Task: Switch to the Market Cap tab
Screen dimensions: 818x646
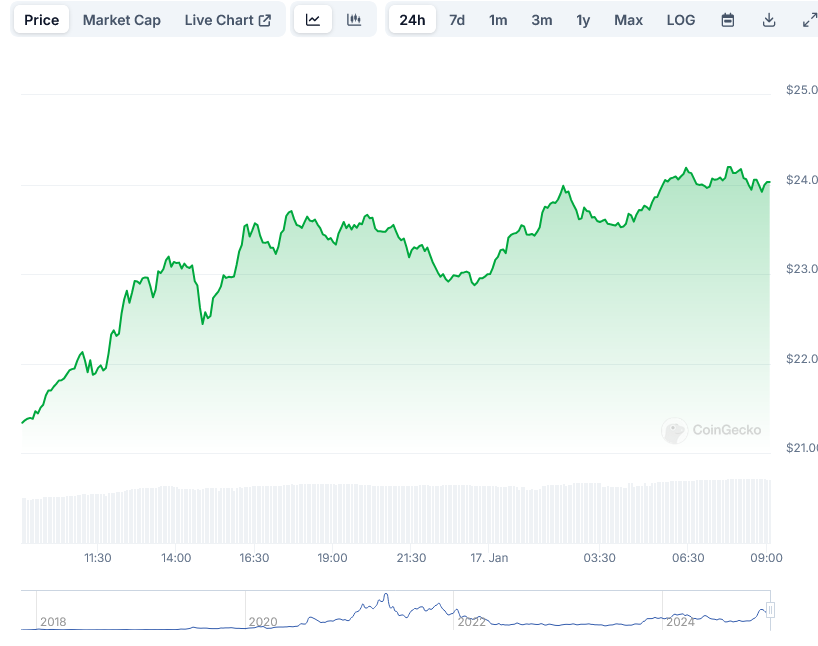Action: point(121,20)
